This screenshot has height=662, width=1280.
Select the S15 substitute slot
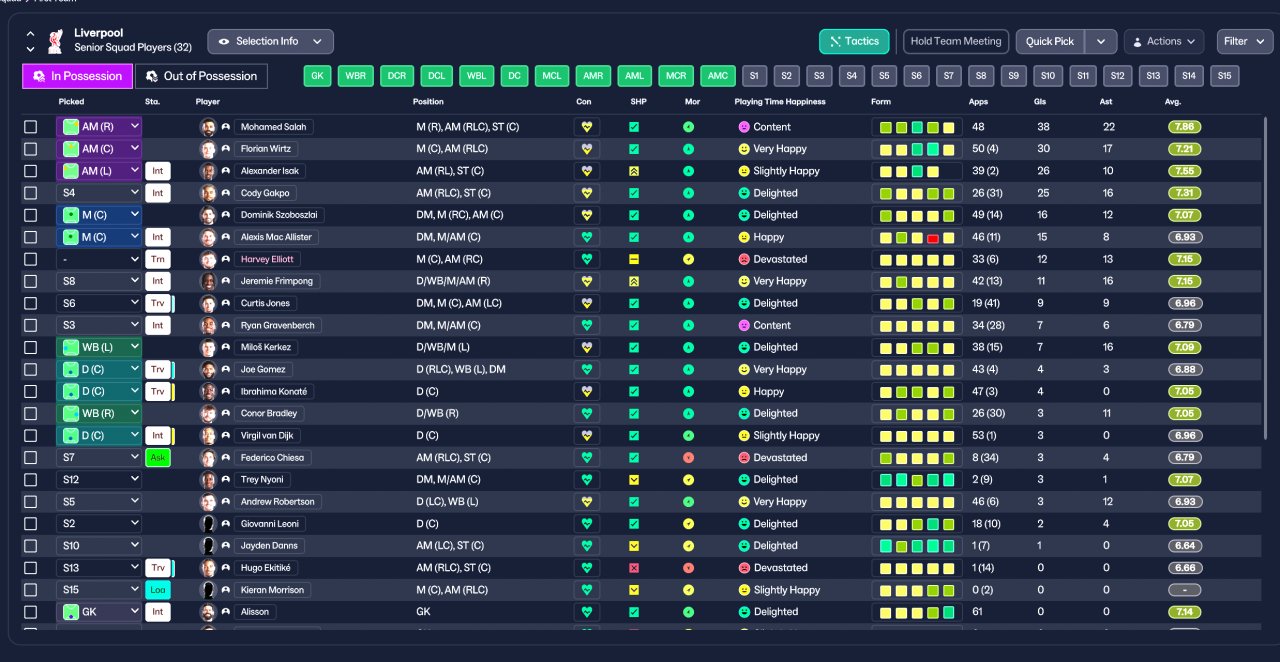pos(1224,76)
